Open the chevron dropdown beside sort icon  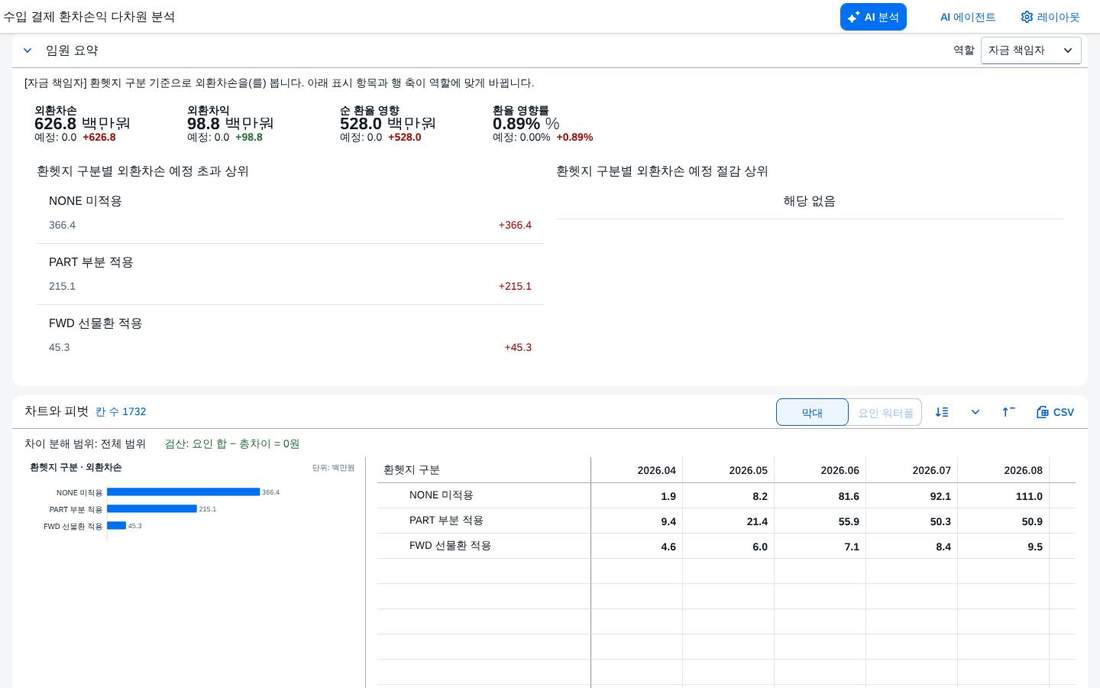975,412
